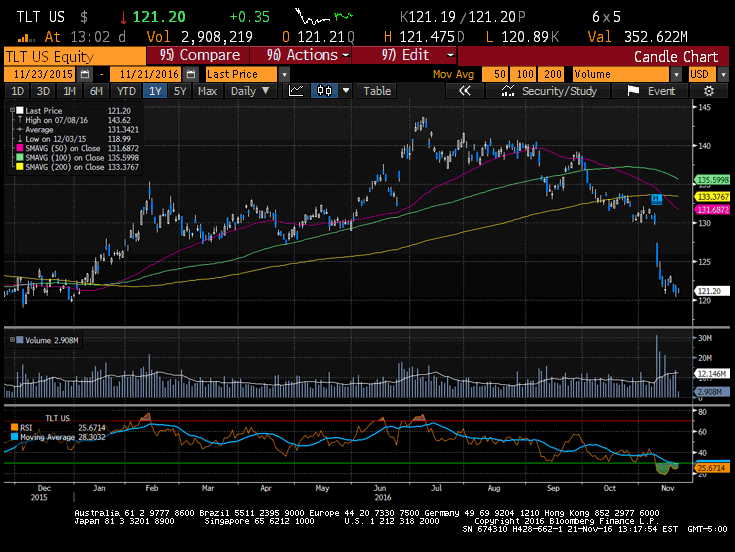Open the USD currency dropdown arrow
735x552 pixels.
[723, 74]
